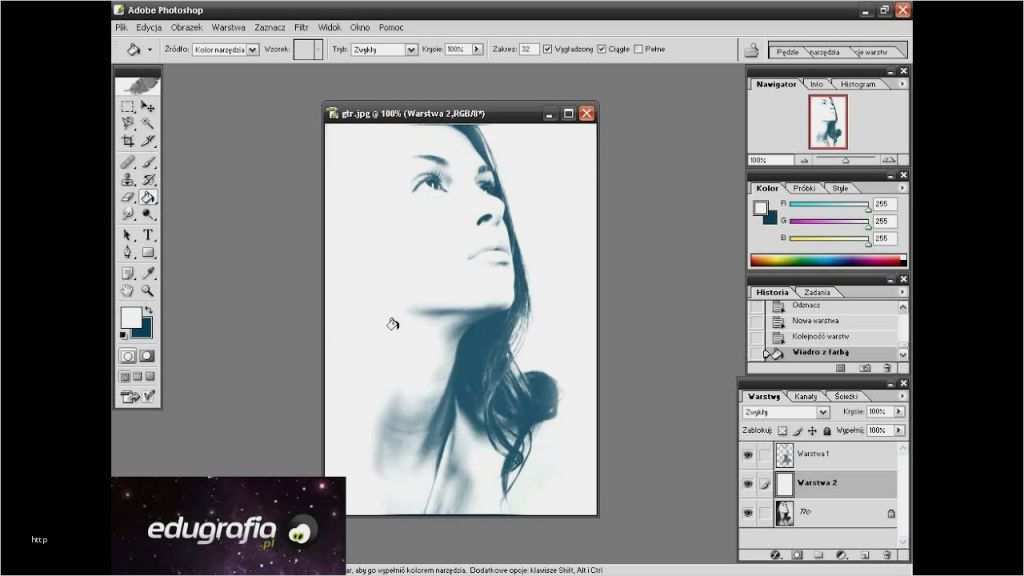1024x576 pixels.
Task: Uncheck the Wygładzony checkbox
Action: point(547,48)
